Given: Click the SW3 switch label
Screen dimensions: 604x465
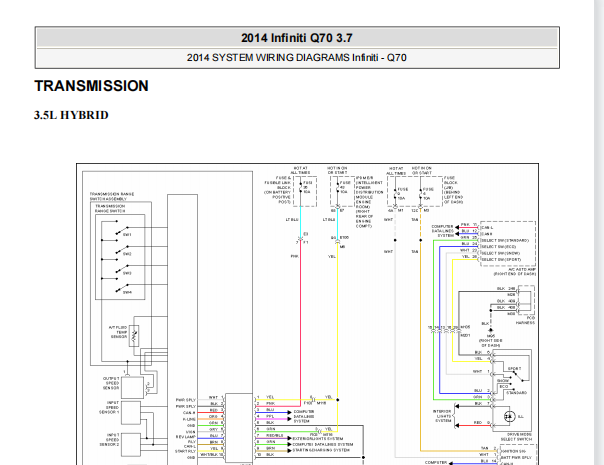Looking at the screenshot, I should (127, 273).
